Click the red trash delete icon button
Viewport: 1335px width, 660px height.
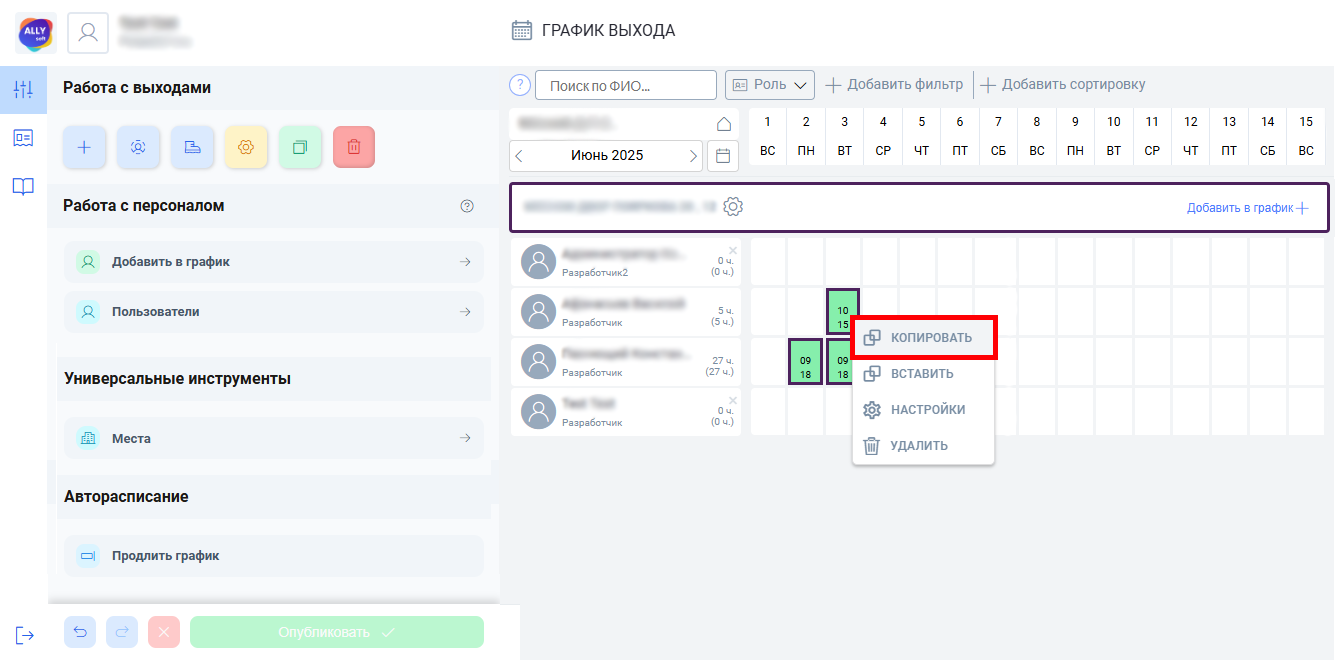coord(354,147)
